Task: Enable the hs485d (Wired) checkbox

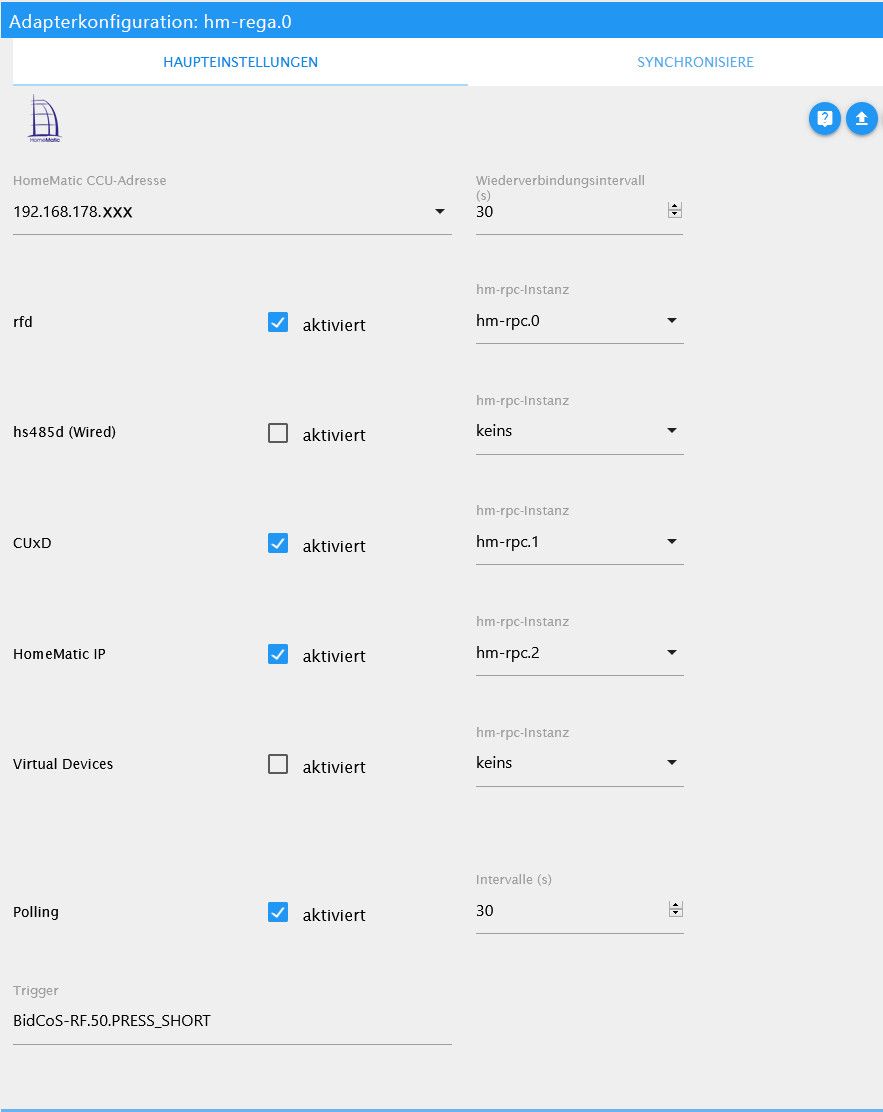Action: [x=278, y=433]
